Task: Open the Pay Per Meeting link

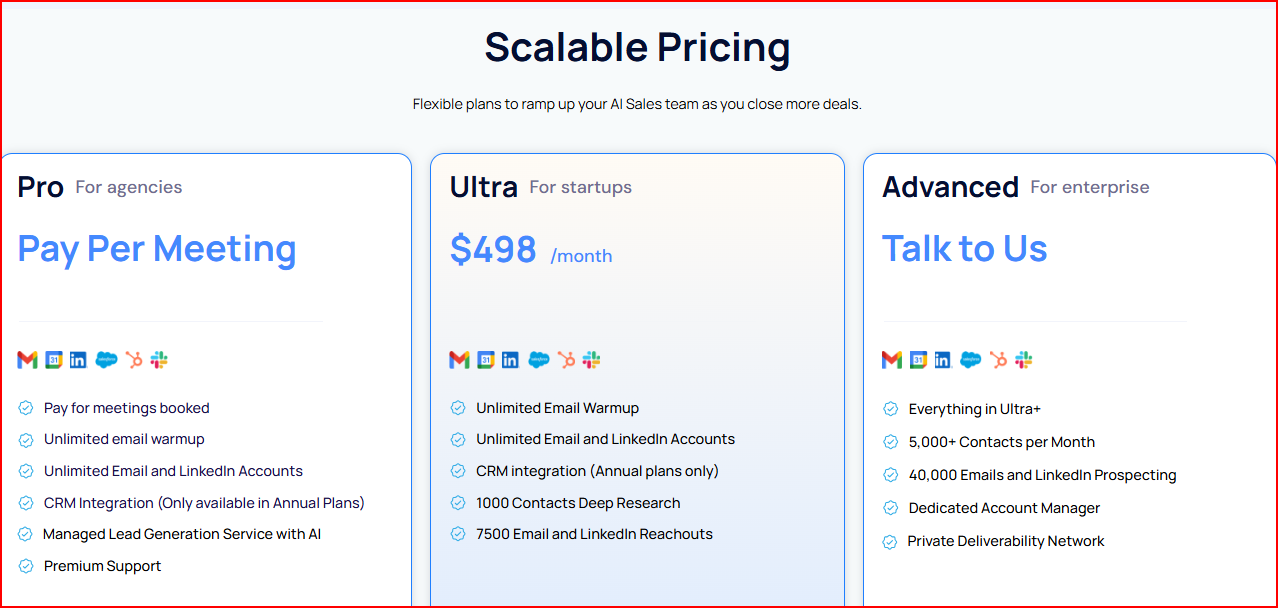Action: point(156,248)
